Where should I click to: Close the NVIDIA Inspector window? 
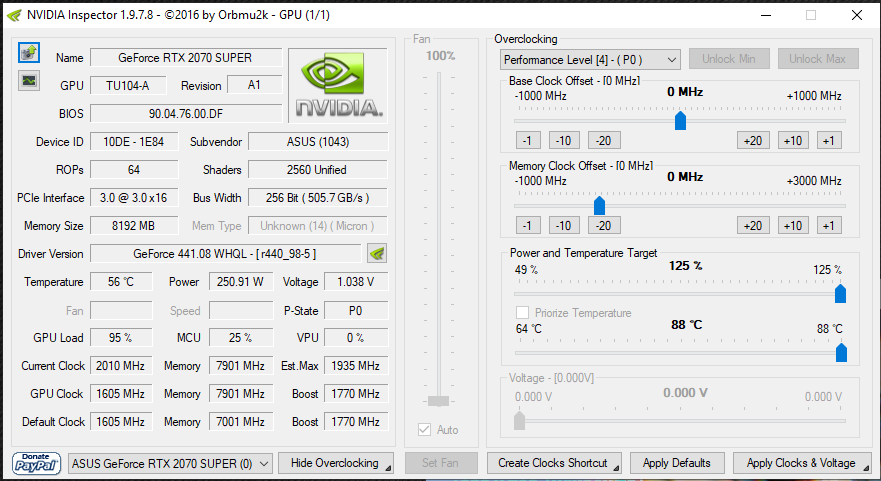pos(856,15)
